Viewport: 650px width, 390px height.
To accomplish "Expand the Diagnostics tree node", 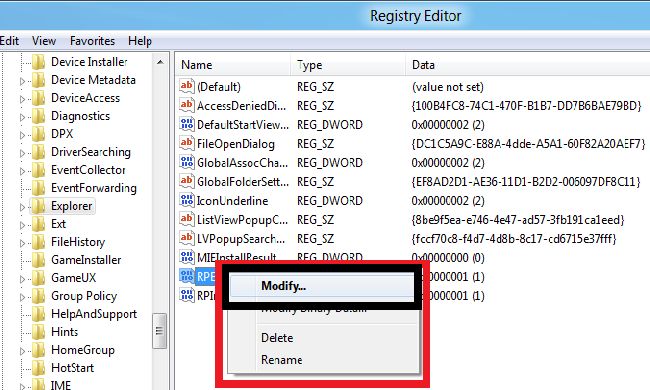I will click(x=22, y=117).
